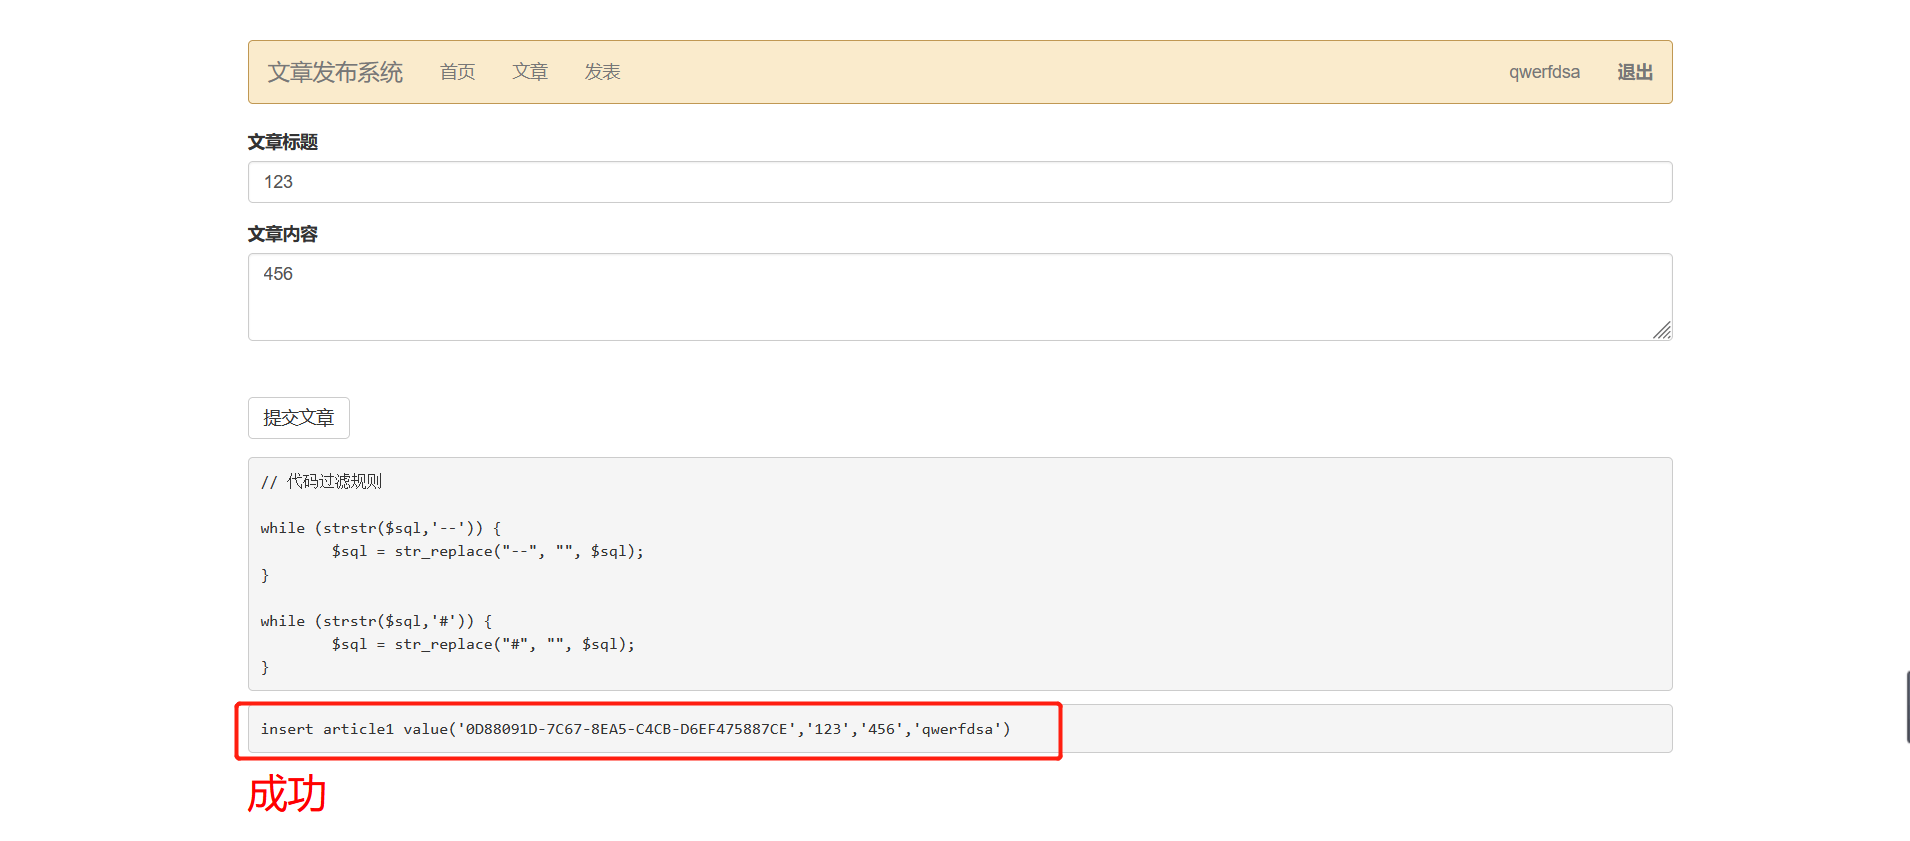The width and height of the screenshot is (1910, 841).
Task: Click the str_replace("--") code line
Action: click(488, 551)
